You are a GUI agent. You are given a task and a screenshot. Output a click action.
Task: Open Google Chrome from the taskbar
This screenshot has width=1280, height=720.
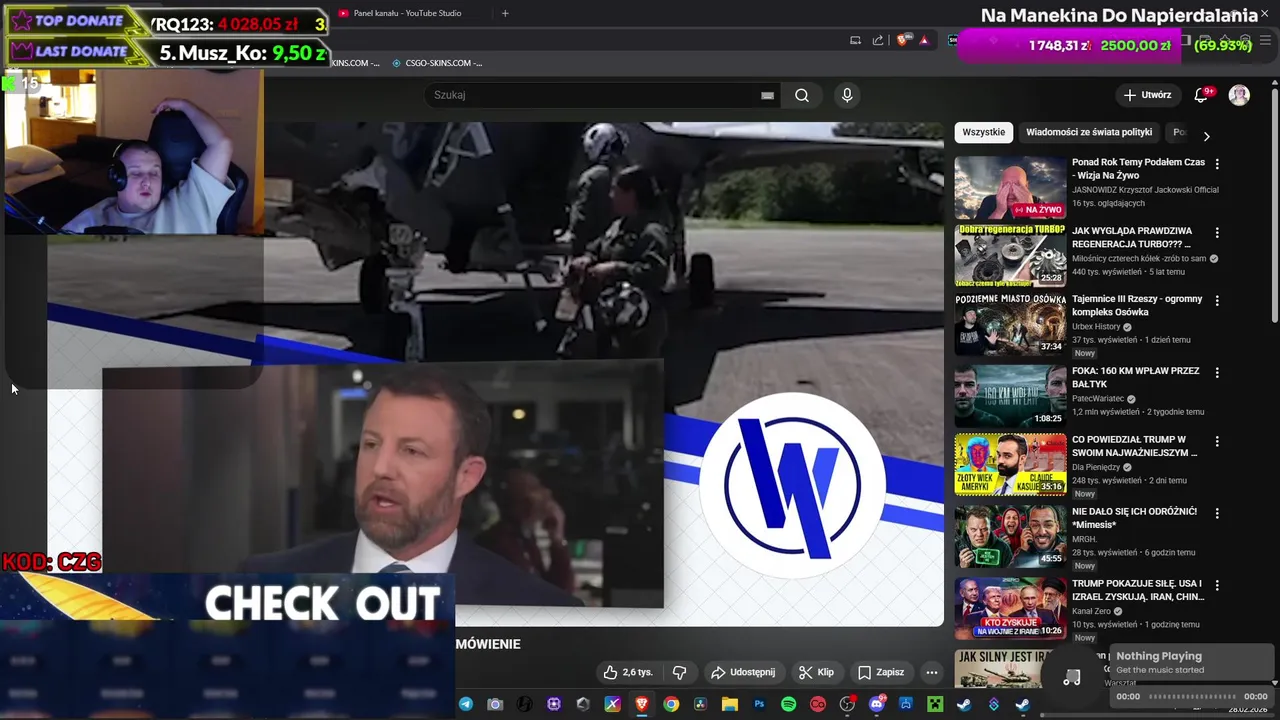pyautogui.click(x=671, y=704)
